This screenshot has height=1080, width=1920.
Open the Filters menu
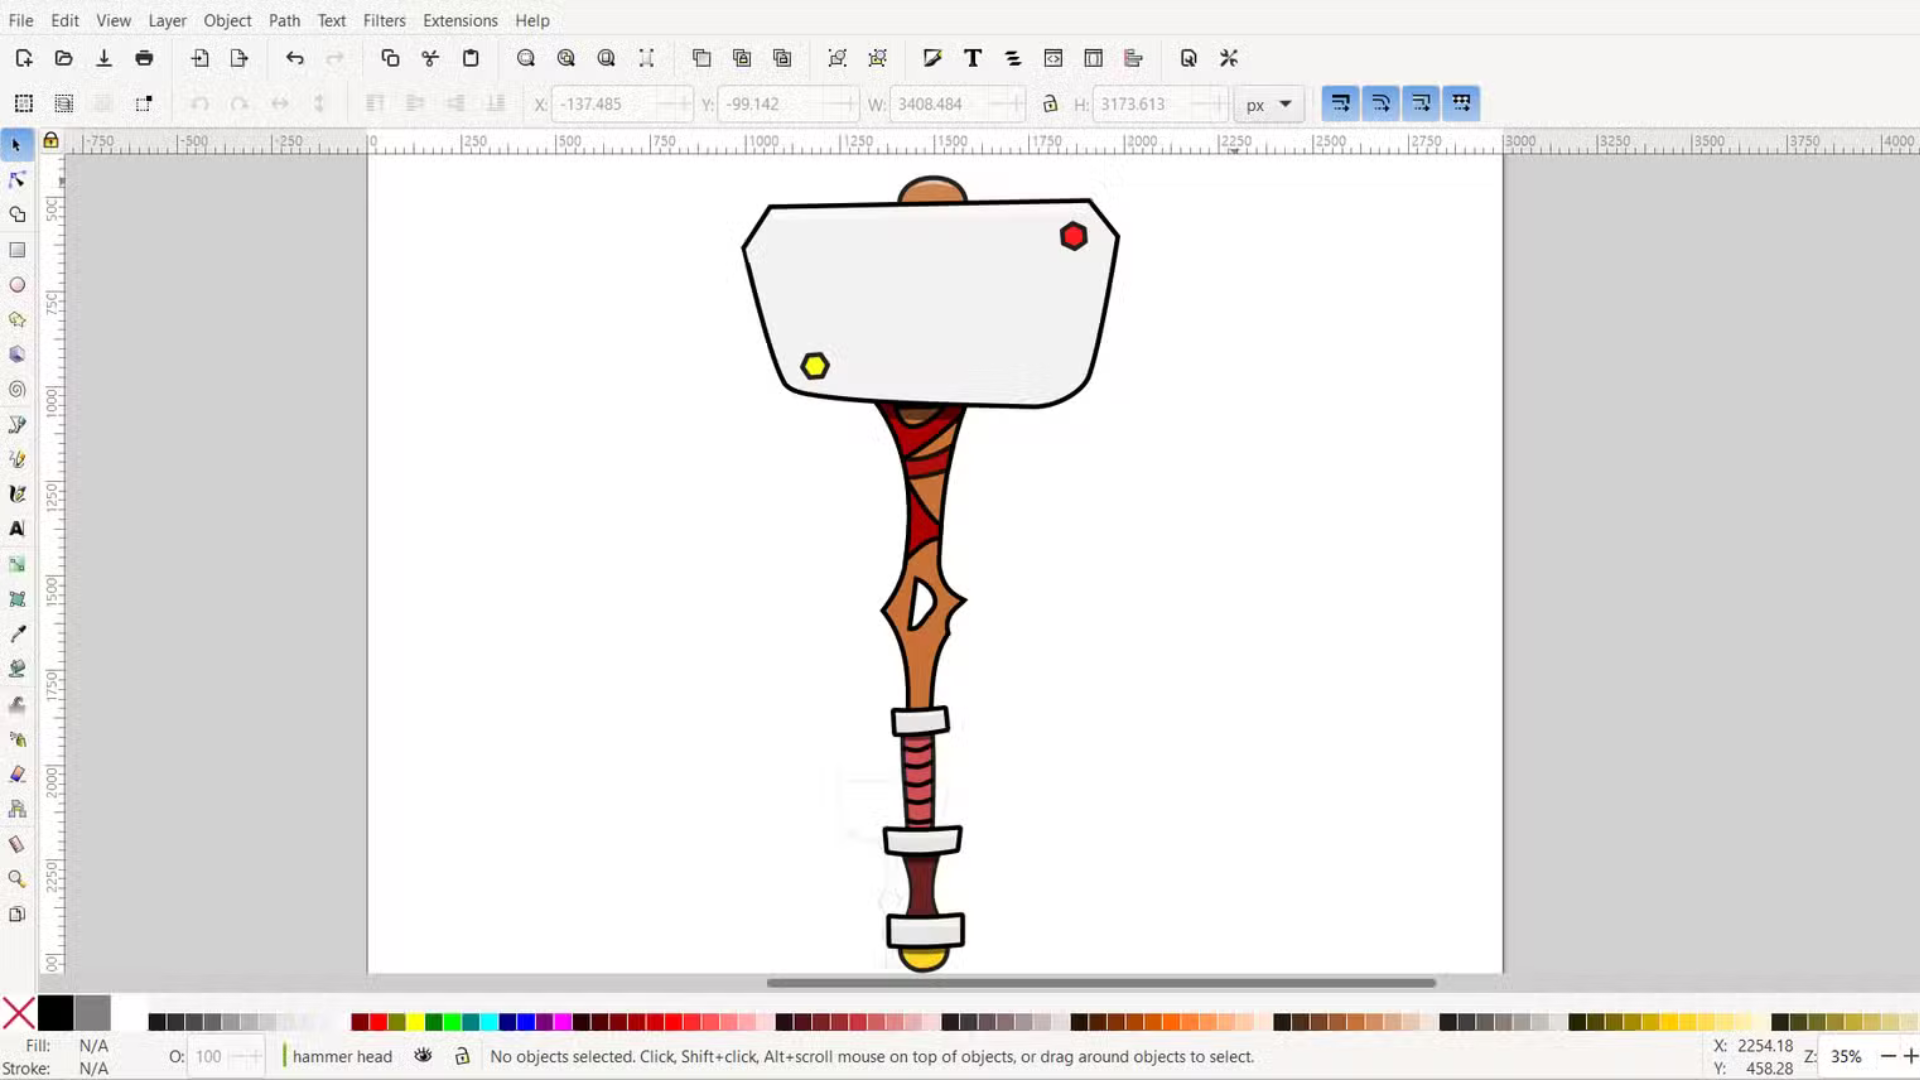click(x=384, y=20)
